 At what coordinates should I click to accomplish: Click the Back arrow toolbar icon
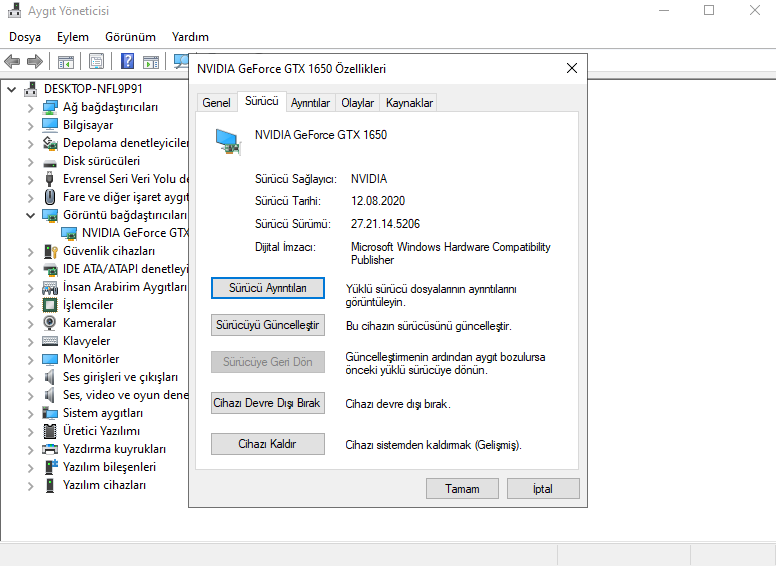(x=12, y=61)
